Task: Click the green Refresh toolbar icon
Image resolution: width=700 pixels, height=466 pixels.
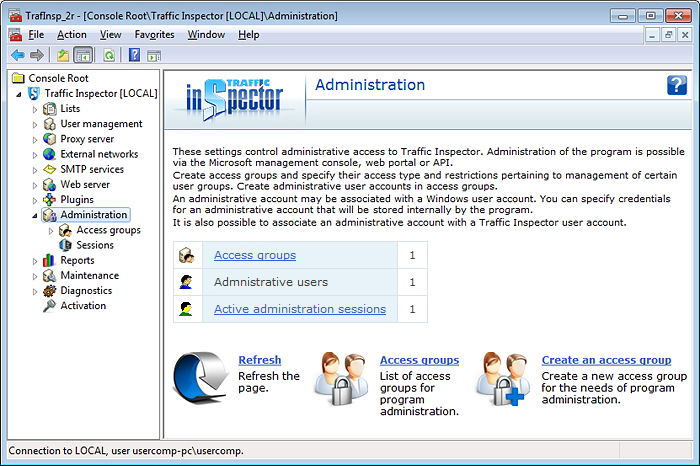Action: [109, 55]
